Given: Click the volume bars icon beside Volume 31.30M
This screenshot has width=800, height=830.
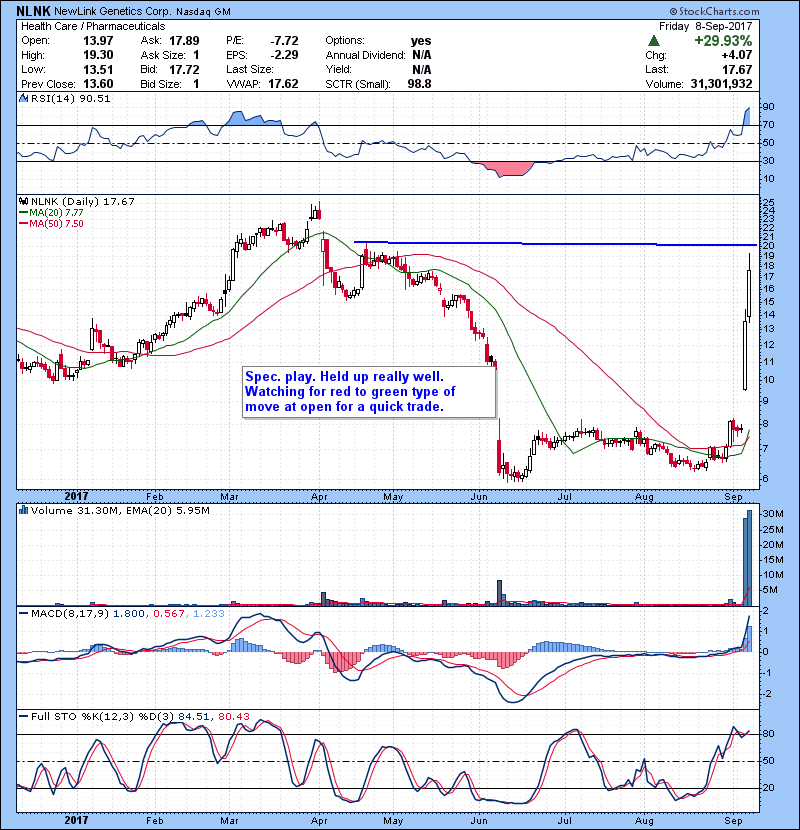Looking at the screenshot, I should click(23, 510).
